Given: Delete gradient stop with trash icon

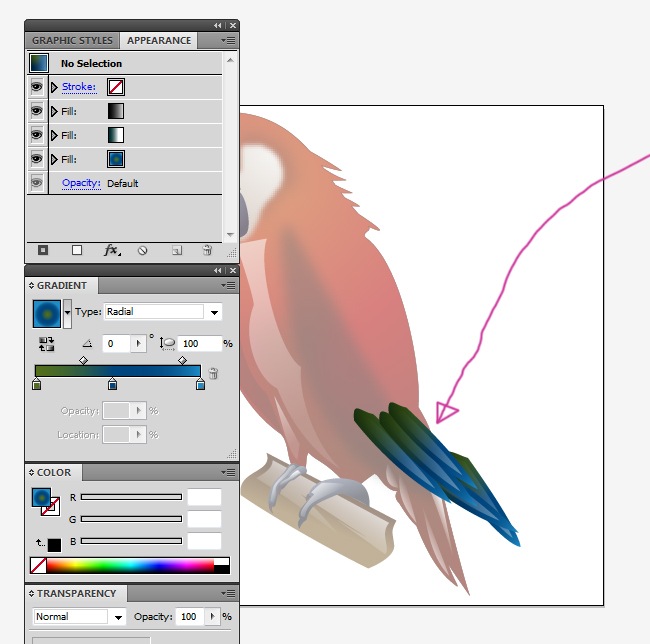Looking at the screenshot, I should click(213, 373).
